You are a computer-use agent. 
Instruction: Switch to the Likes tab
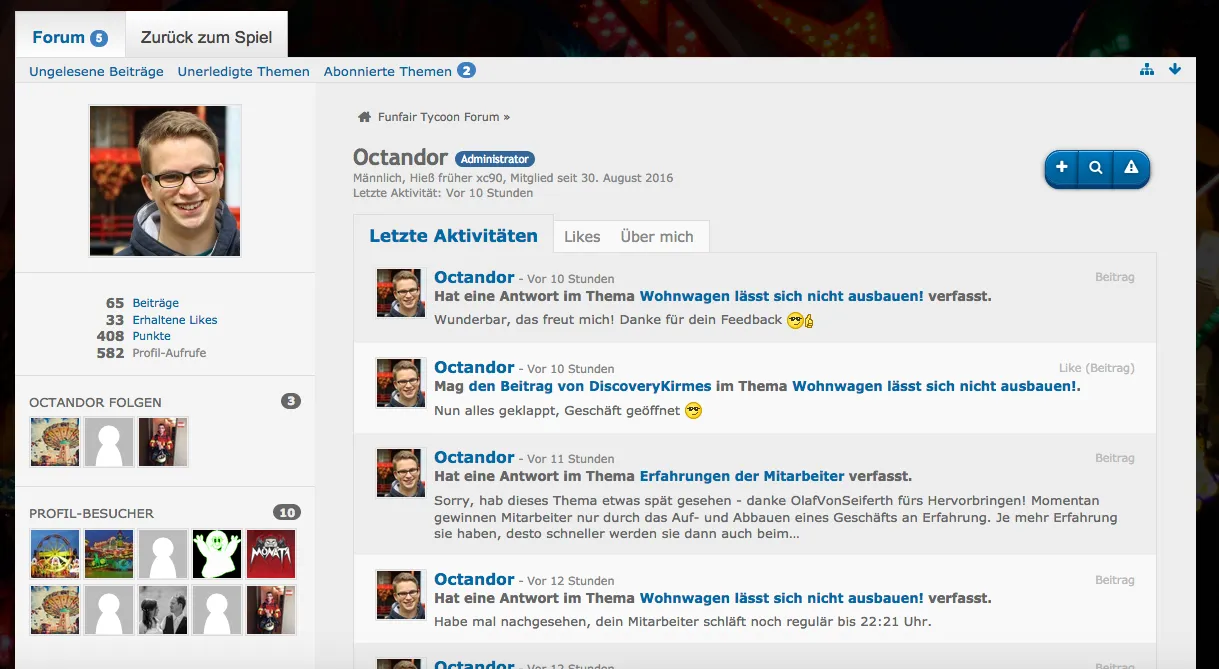point(582,237)
